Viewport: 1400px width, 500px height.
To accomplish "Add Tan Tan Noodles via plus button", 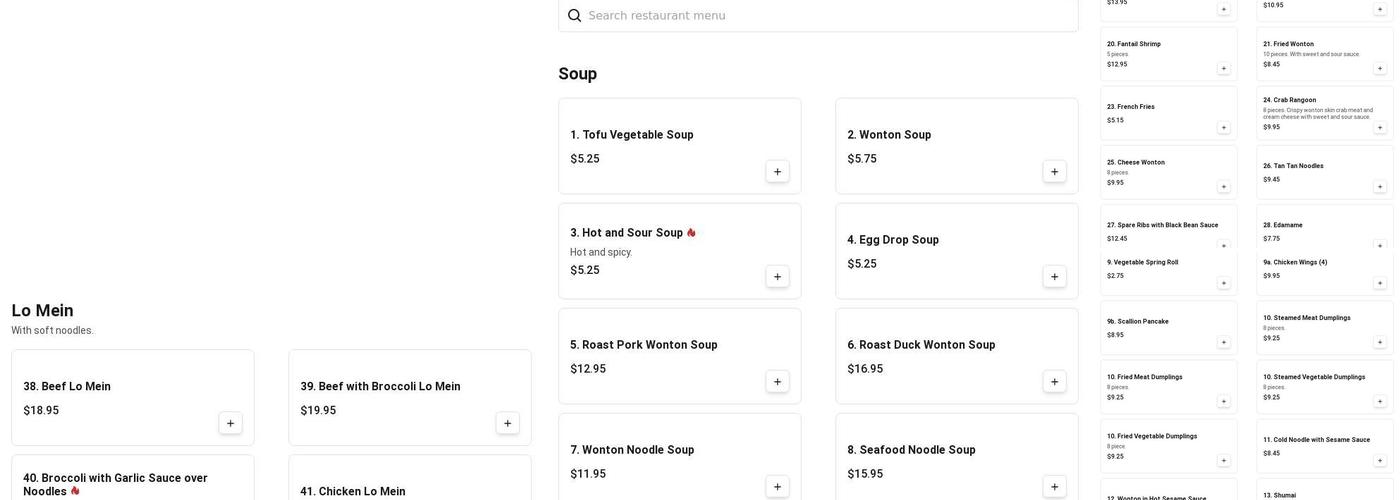I will click(x=1380, y=187).
